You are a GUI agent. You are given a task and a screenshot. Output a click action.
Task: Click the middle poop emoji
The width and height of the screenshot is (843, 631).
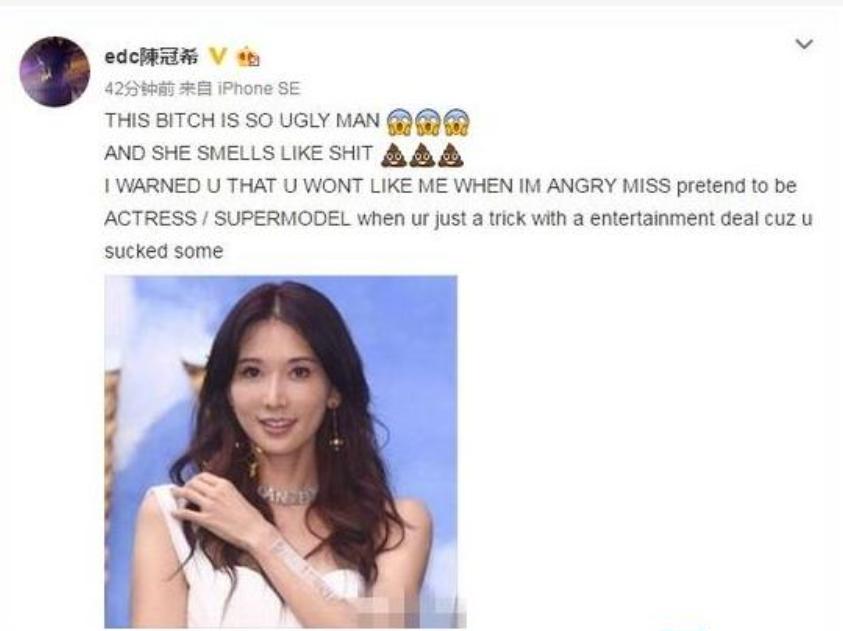tap(422, 155)
